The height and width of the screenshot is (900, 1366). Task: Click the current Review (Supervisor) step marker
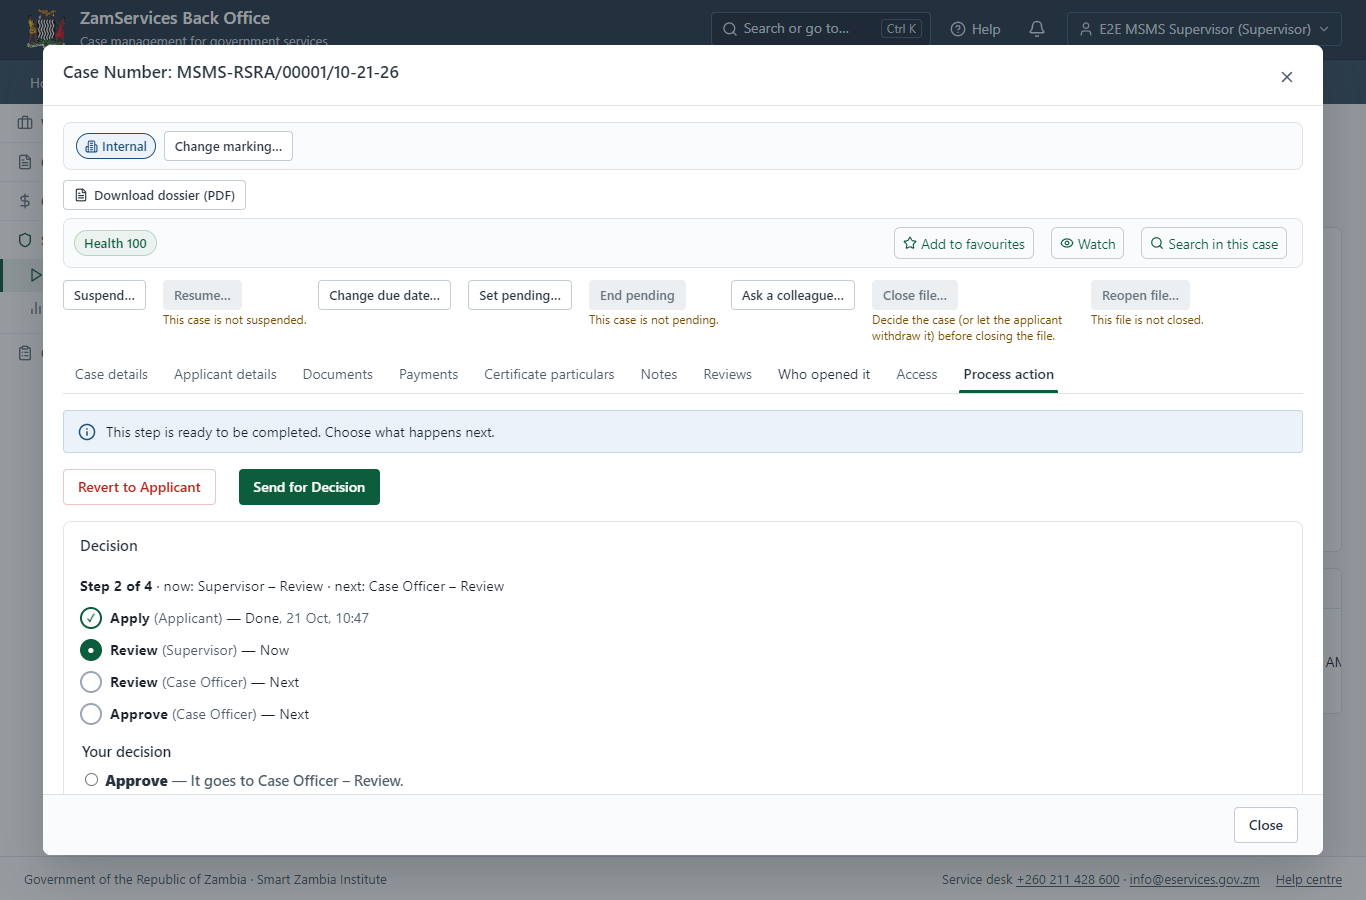pyautogui.click(x=91, y=650)
